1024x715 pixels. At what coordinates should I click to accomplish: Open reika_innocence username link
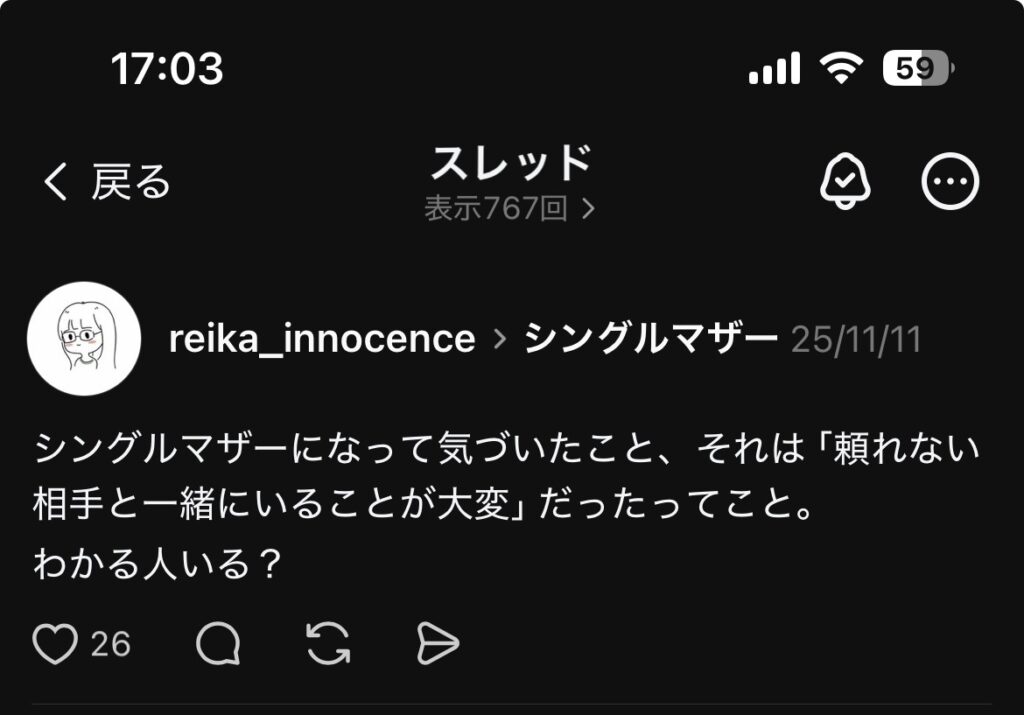[321, 340]
